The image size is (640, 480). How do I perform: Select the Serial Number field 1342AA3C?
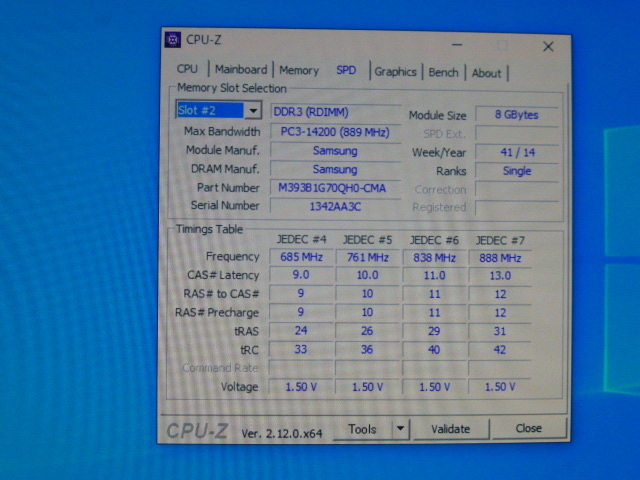coord(334,206)
